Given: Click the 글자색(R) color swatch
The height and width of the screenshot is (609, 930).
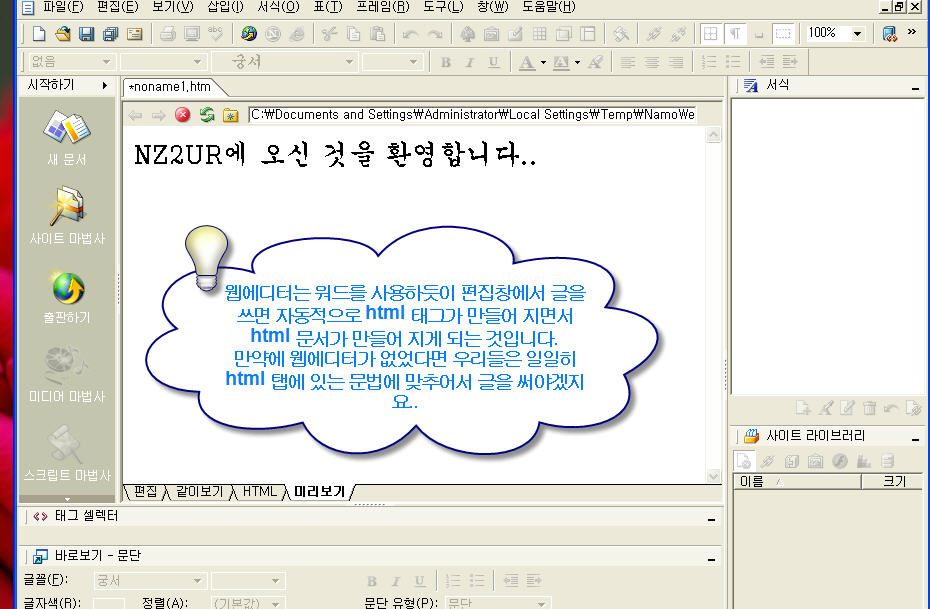Looking at the screenshot, I should point(109,604).
